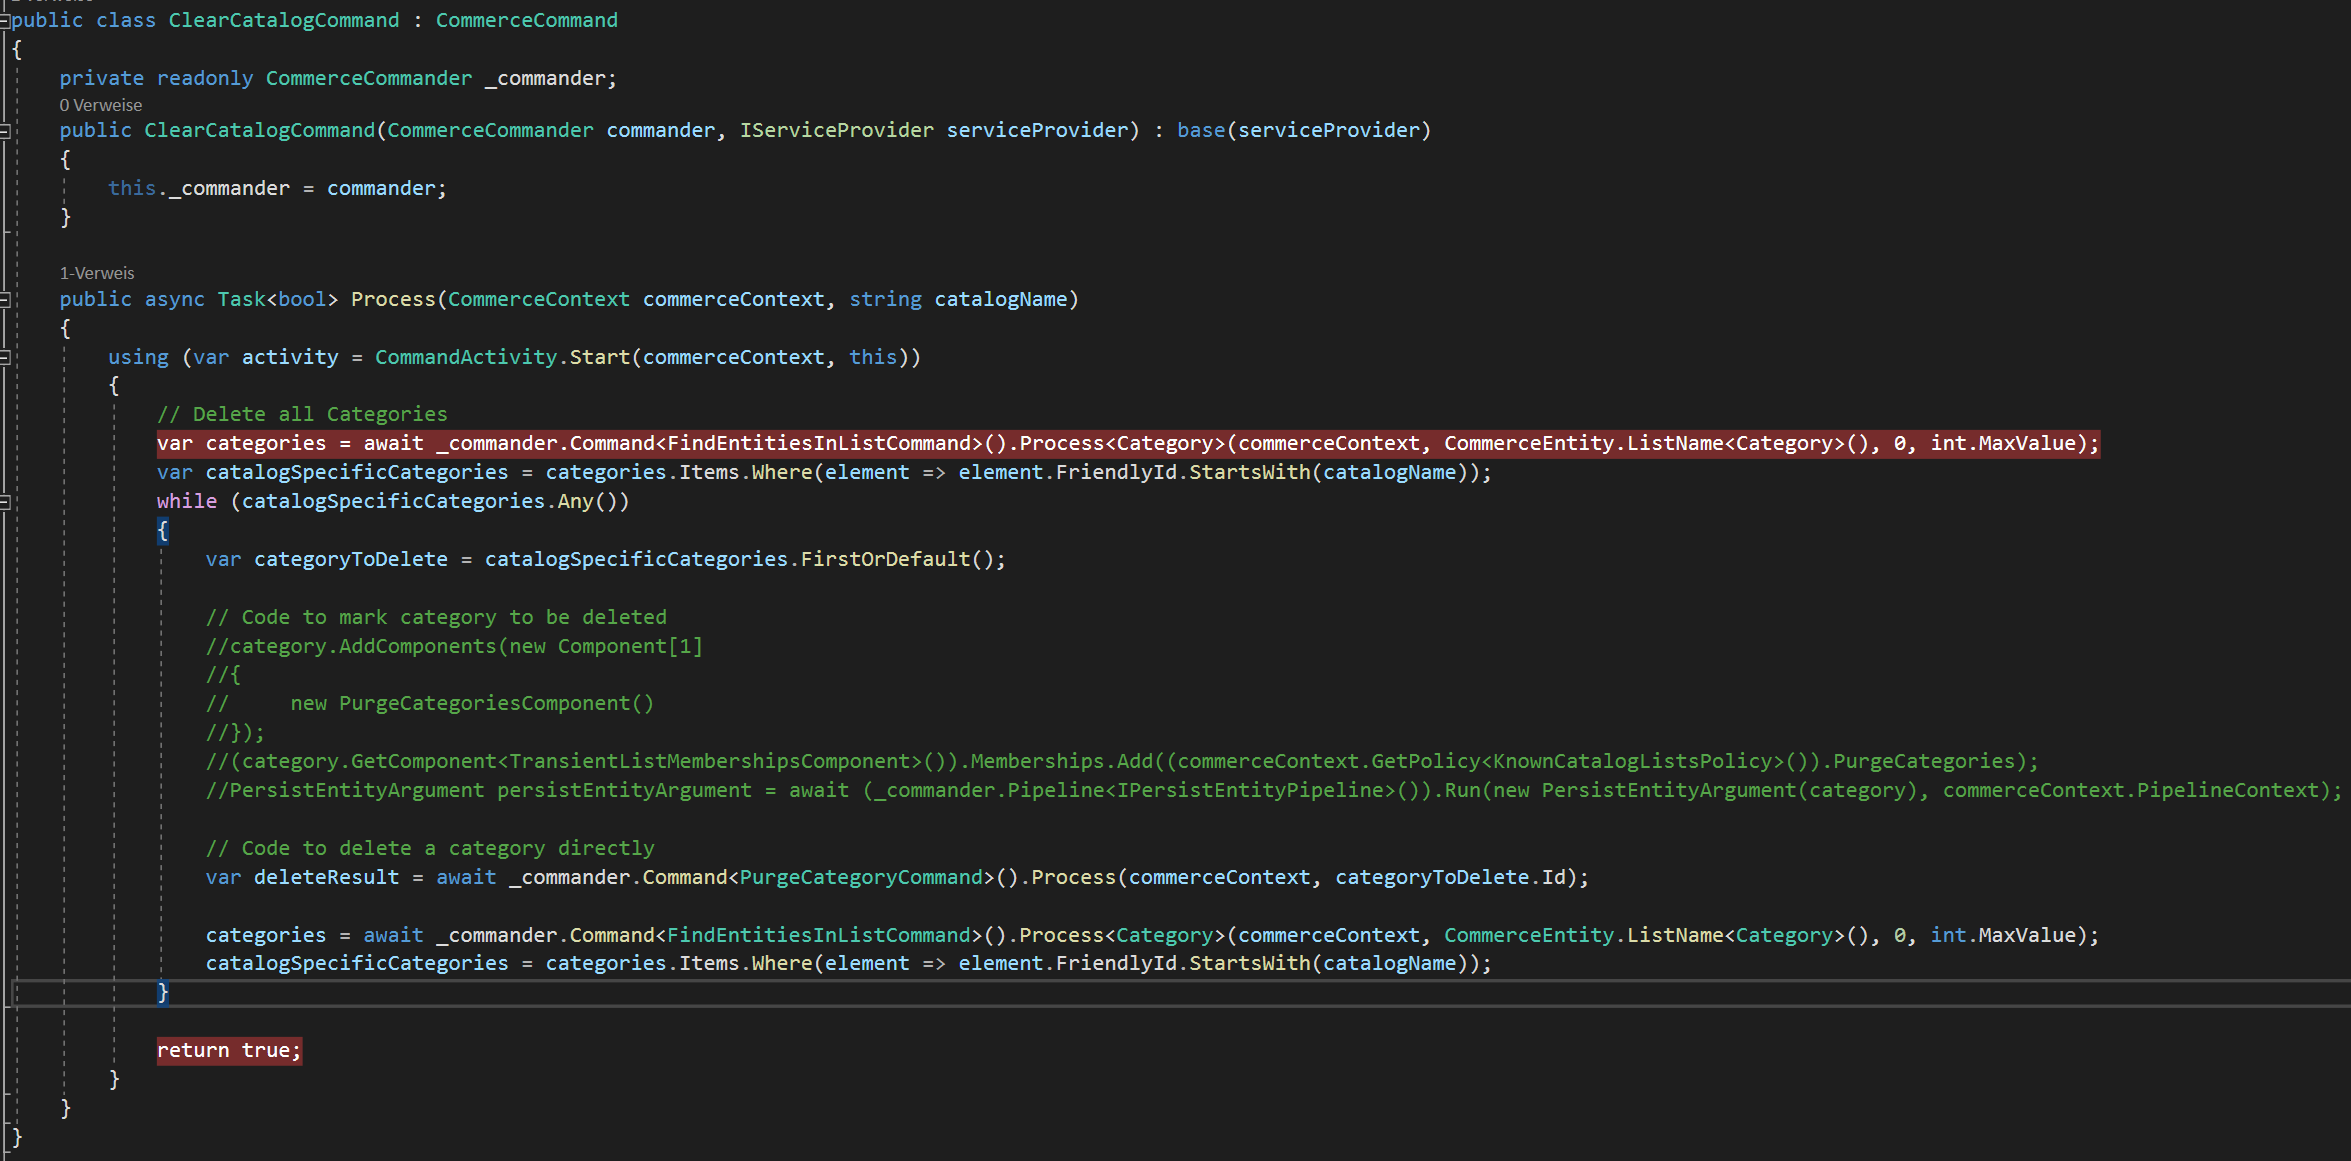Click the 'Process' method name in its declaration

tap(393, 299)
